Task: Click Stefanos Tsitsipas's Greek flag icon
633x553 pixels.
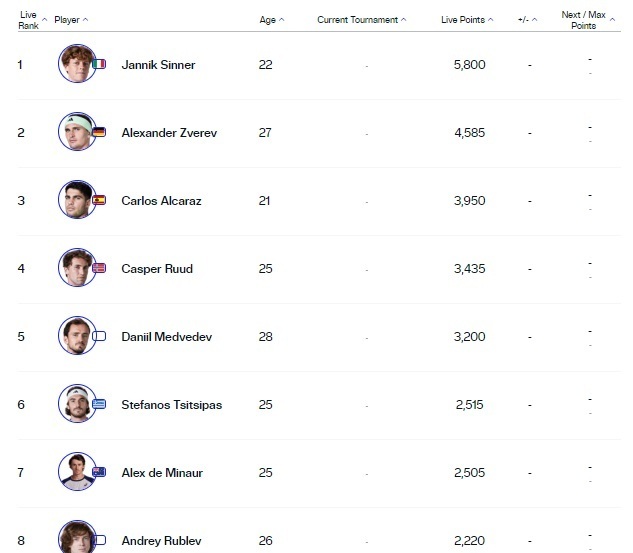Action: [98, 405]
